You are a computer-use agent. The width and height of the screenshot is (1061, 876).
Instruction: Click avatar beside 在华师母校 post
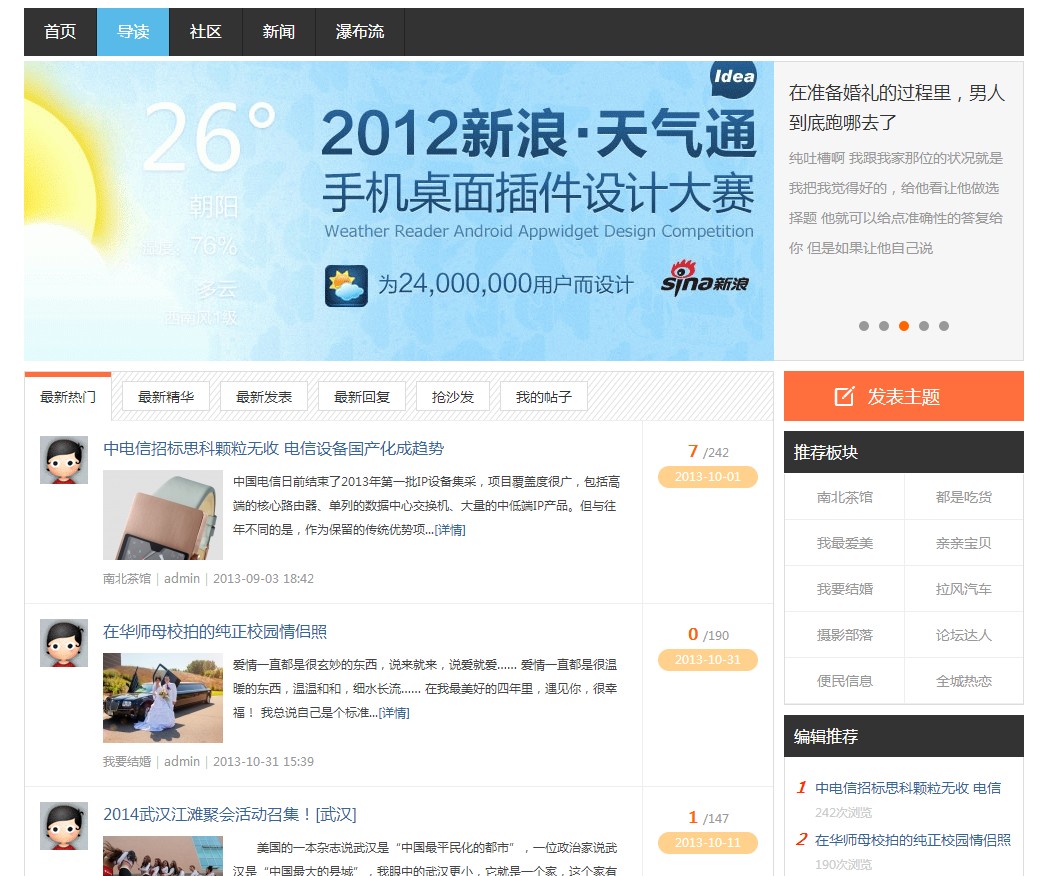pos(64,643)
